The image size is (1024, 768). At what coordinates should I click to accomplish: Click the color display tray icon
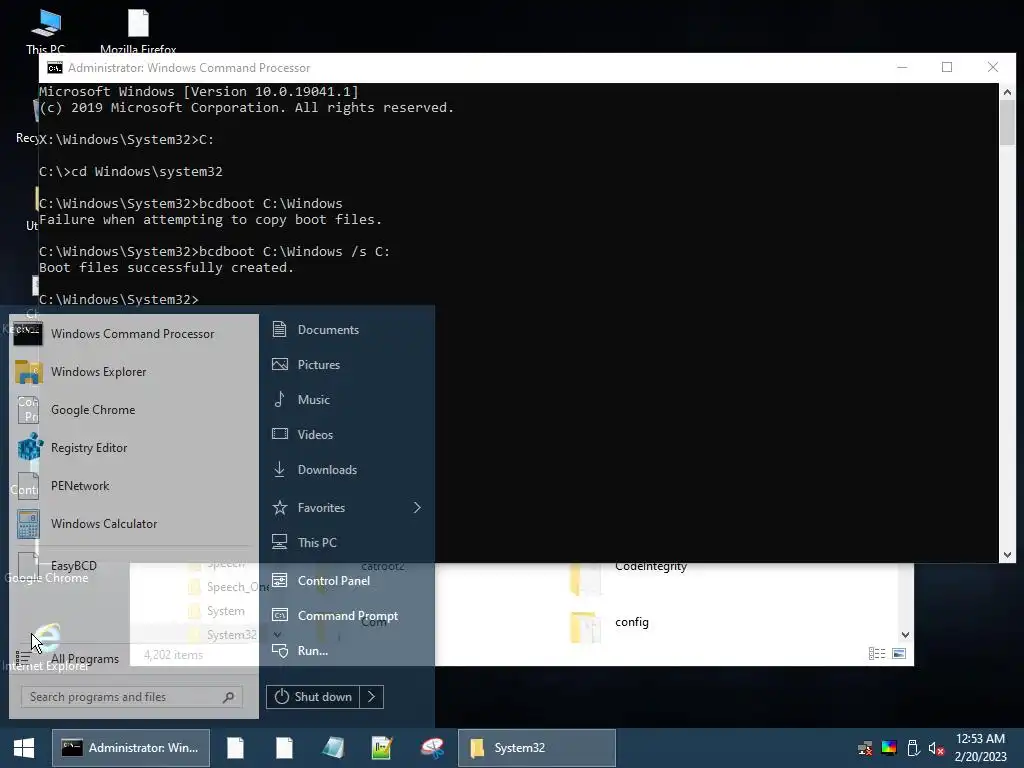point(889,748)
